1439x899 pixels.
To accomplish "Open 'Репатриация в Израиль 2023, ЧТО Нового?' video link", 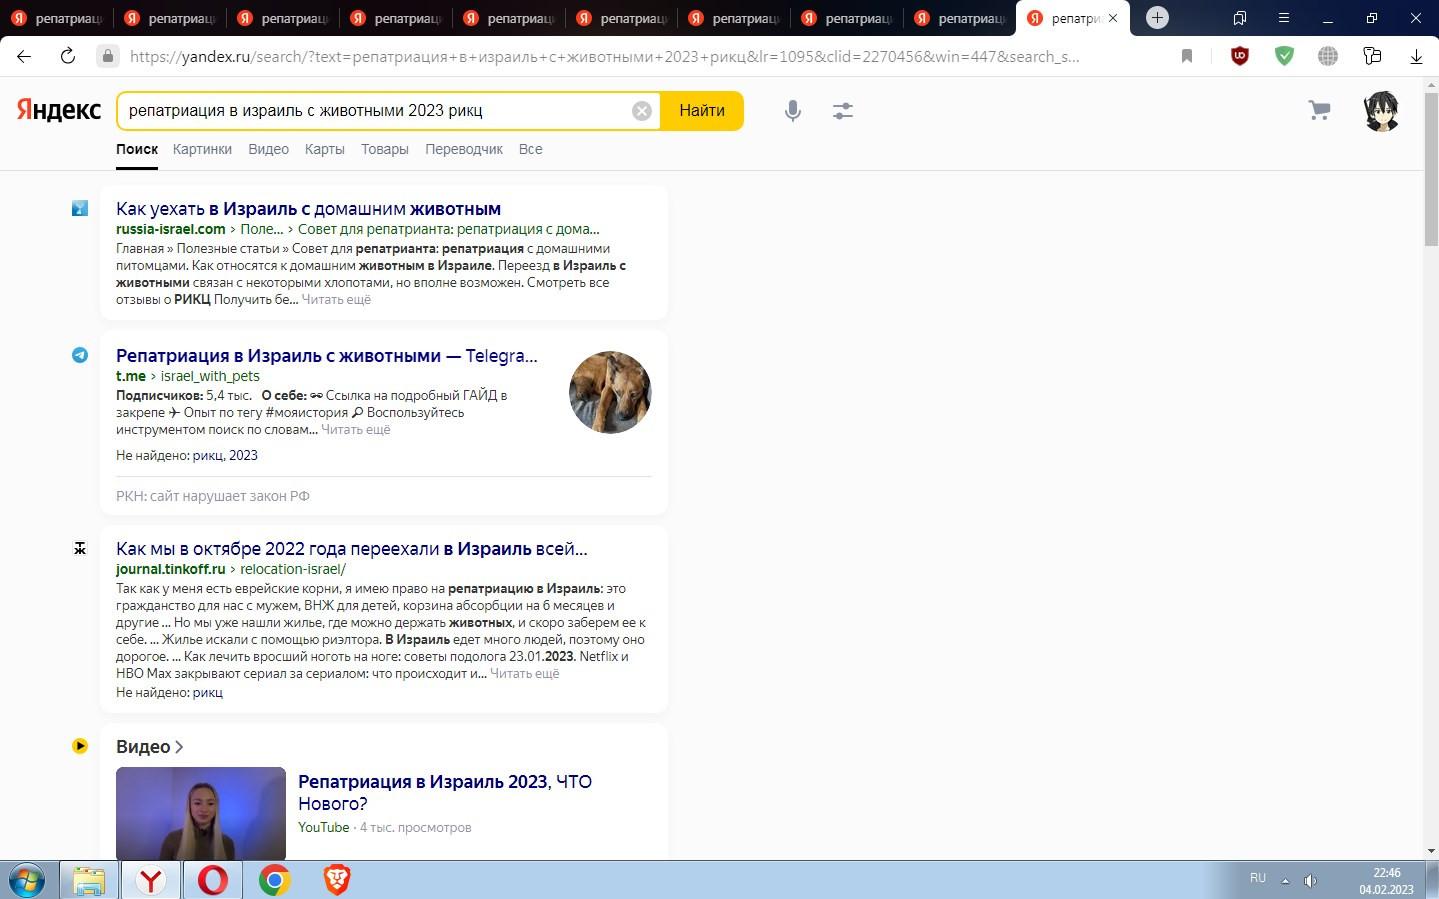I will pyautogui.click(x=445, y=792).
